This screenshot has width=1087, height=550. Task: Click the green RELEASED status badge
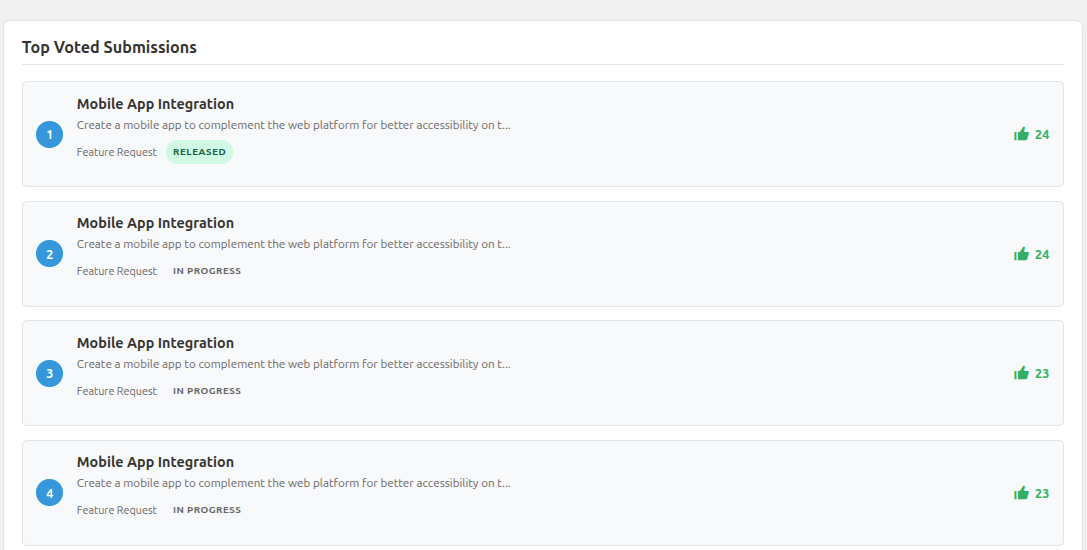tap(199, 152)
